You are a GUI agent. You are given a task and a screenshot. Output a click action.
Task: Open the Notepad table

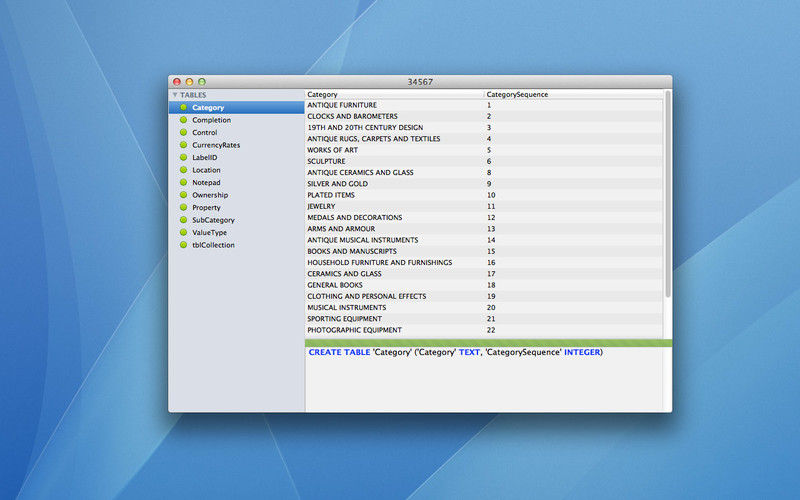[x=237, y=183]
